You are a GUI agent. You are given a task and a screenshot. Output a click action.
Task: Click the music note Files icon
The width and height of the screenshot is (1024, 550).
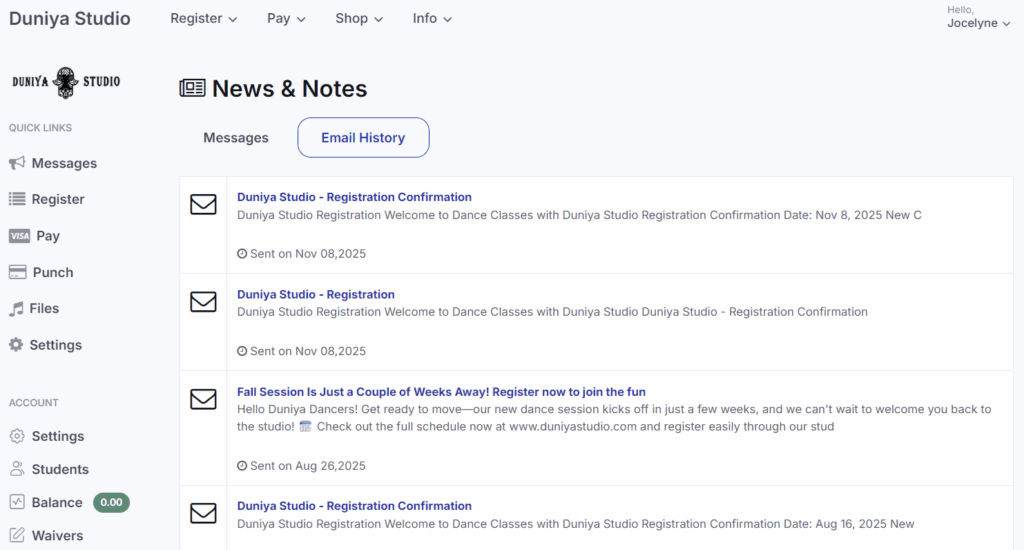(x=16, y=308)
